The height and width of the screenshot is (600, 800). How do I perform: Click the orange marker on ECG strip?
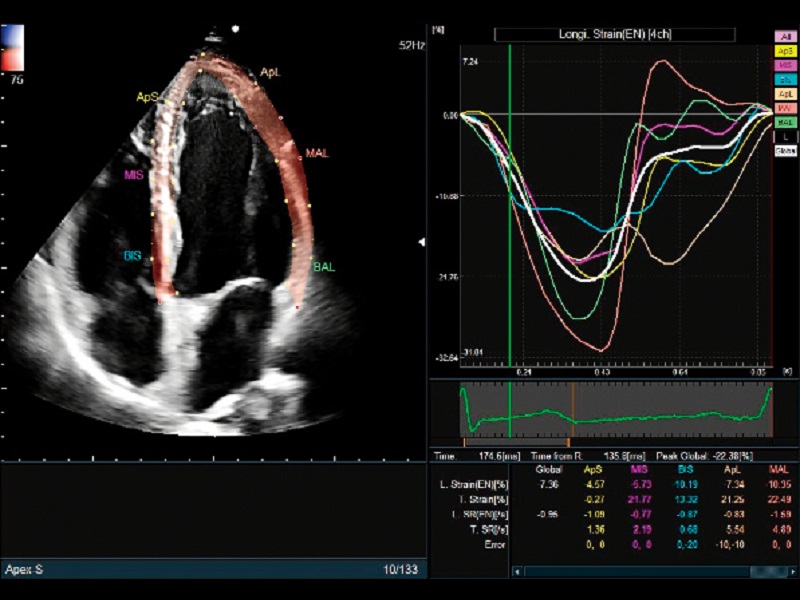pyautogui.click(x=572, y=410)
